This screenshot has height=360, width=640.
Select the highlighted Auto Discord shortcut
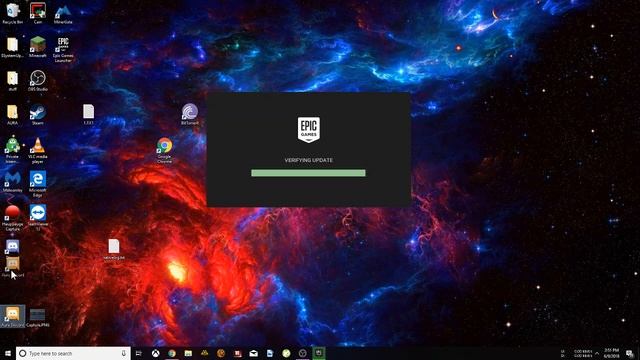click(x=12, y=316)
